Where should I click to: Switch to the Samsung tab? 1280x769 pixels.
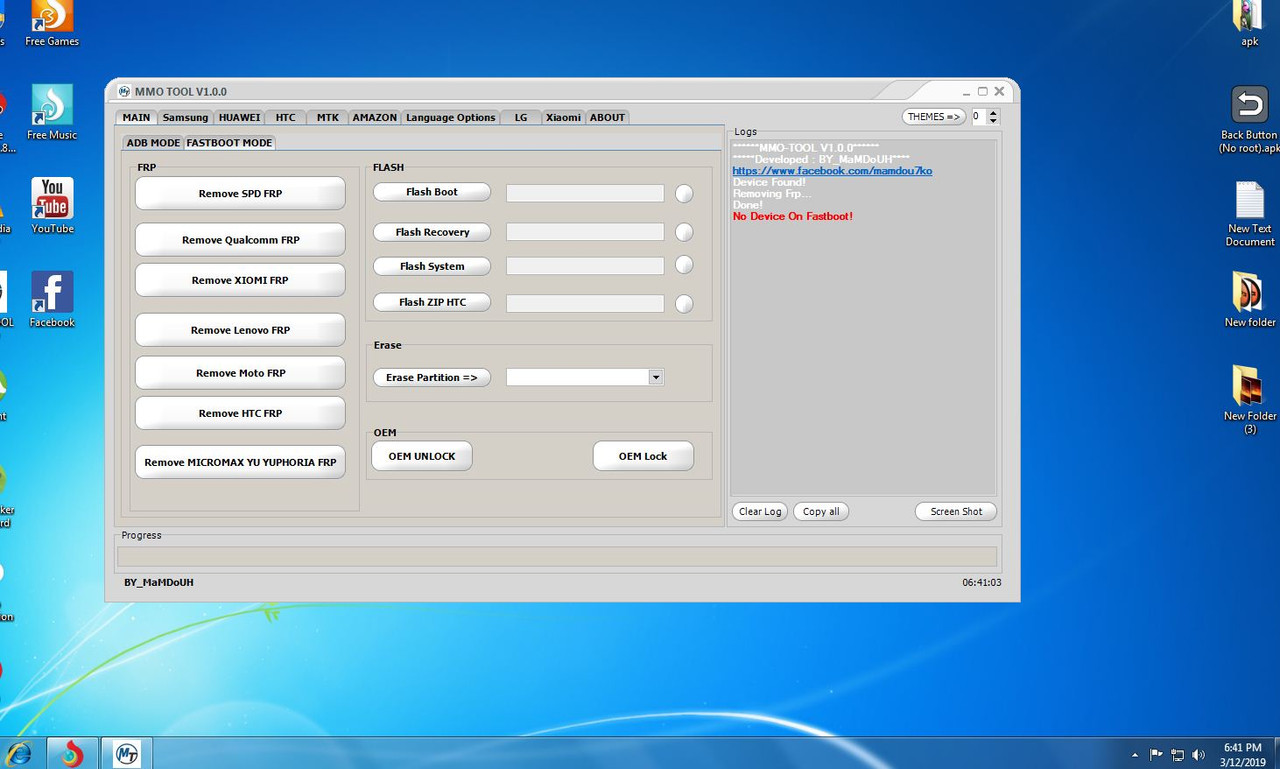click(x=185, y=117)
